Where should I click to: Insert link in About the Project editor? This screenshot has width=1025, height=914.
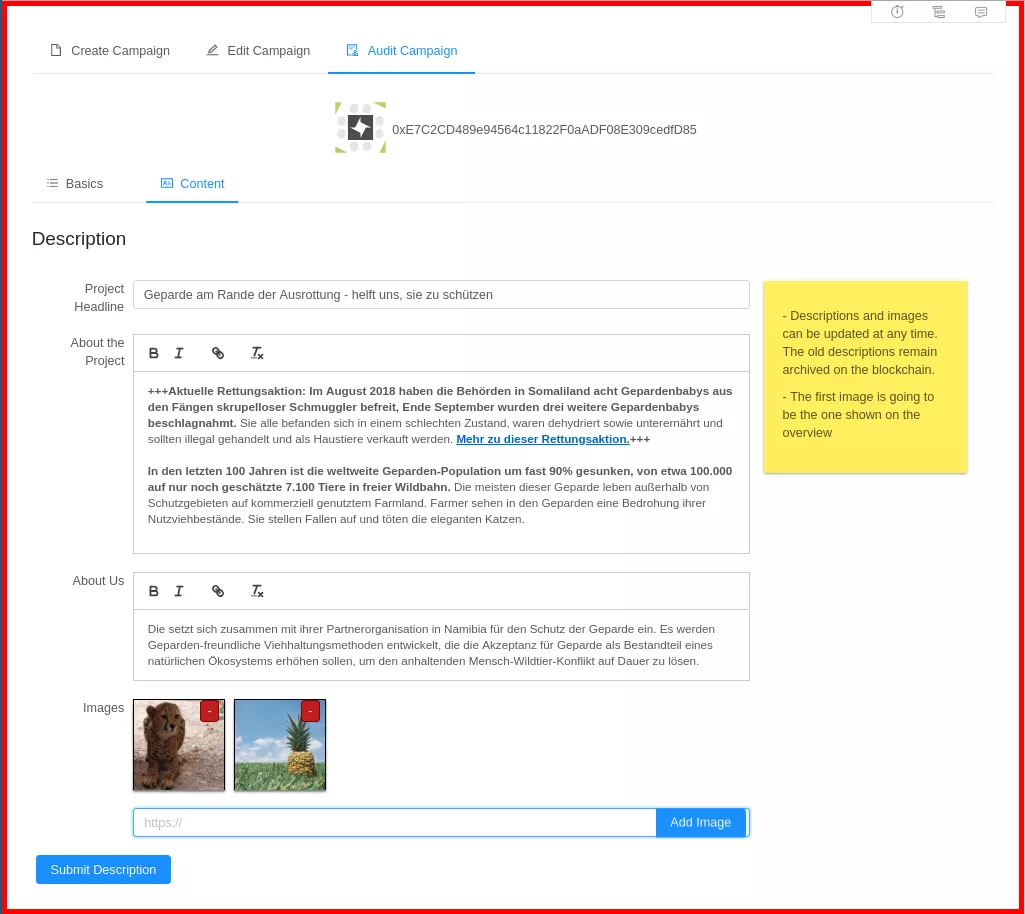[218, 353]
